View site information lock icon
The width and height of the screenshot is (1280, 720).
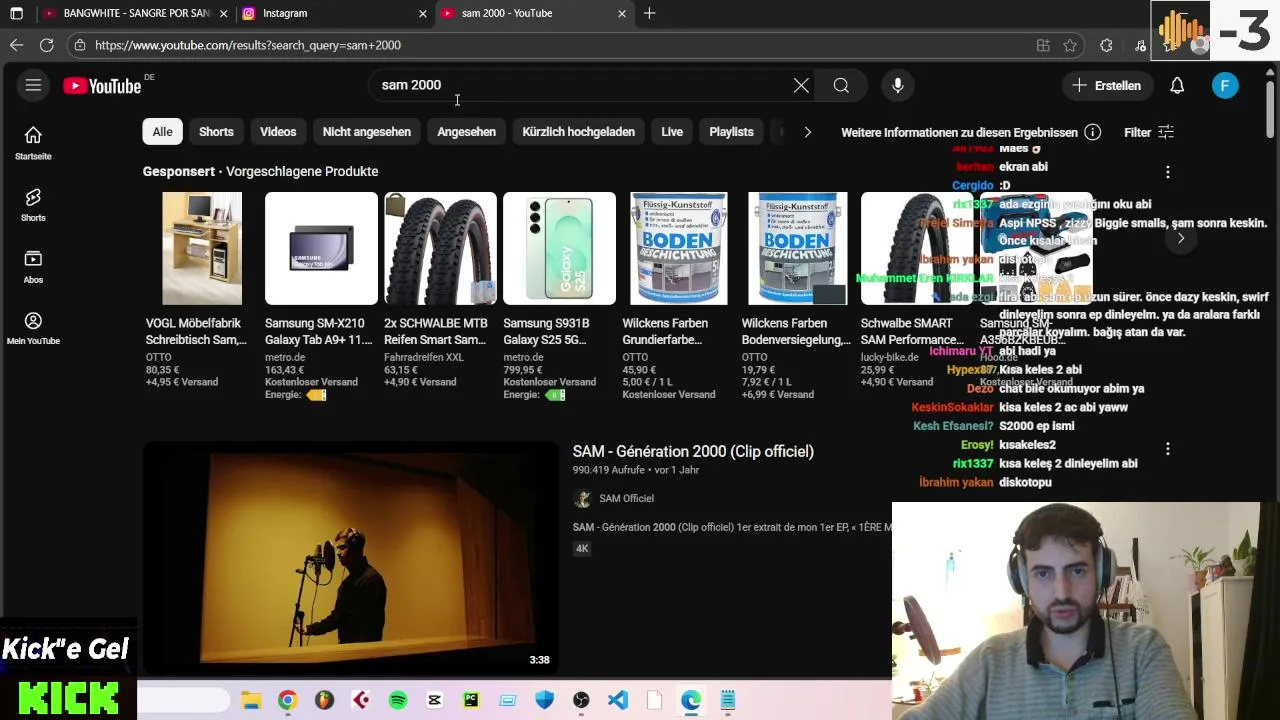click(x=80, y=45)
